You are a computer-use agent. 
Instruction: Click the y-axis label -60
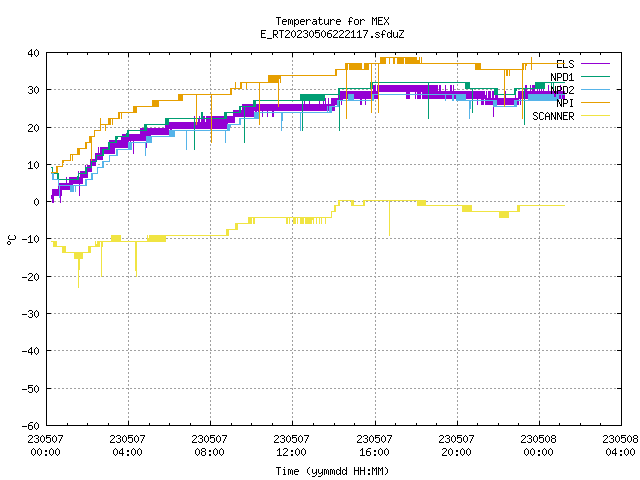click(31, 426)
